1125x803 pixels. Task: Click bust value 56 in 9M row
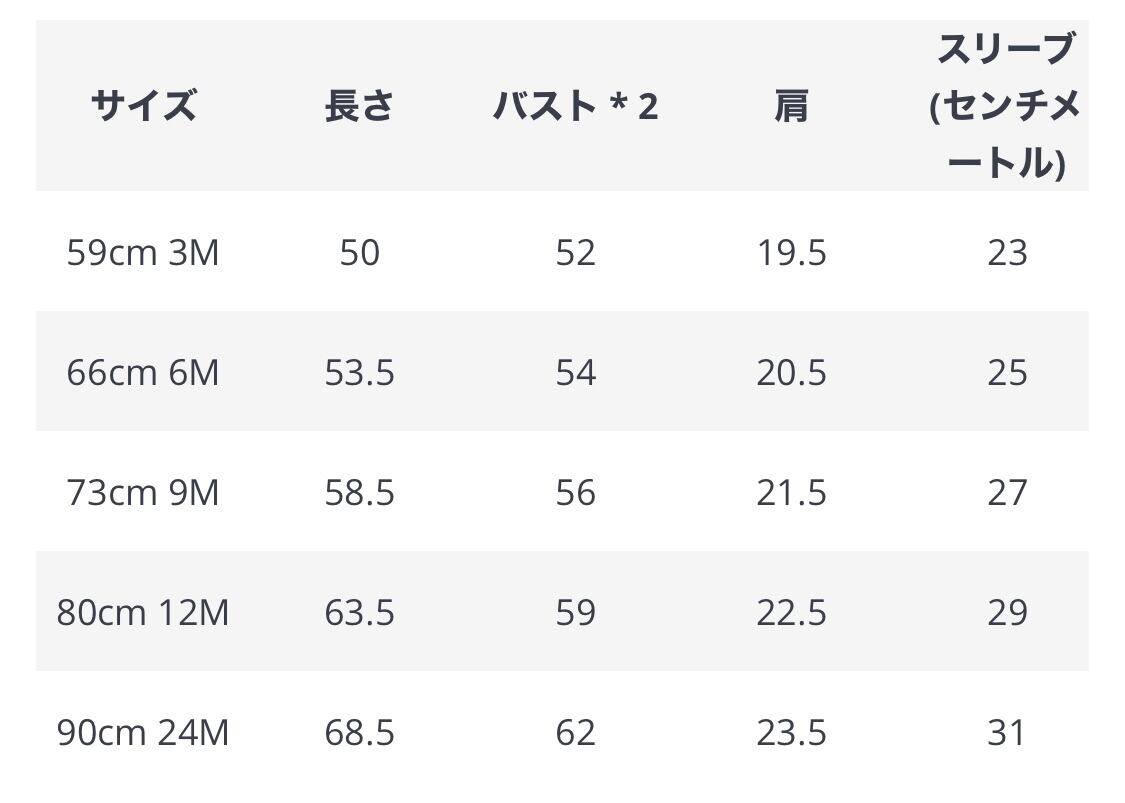pos(575,493)
